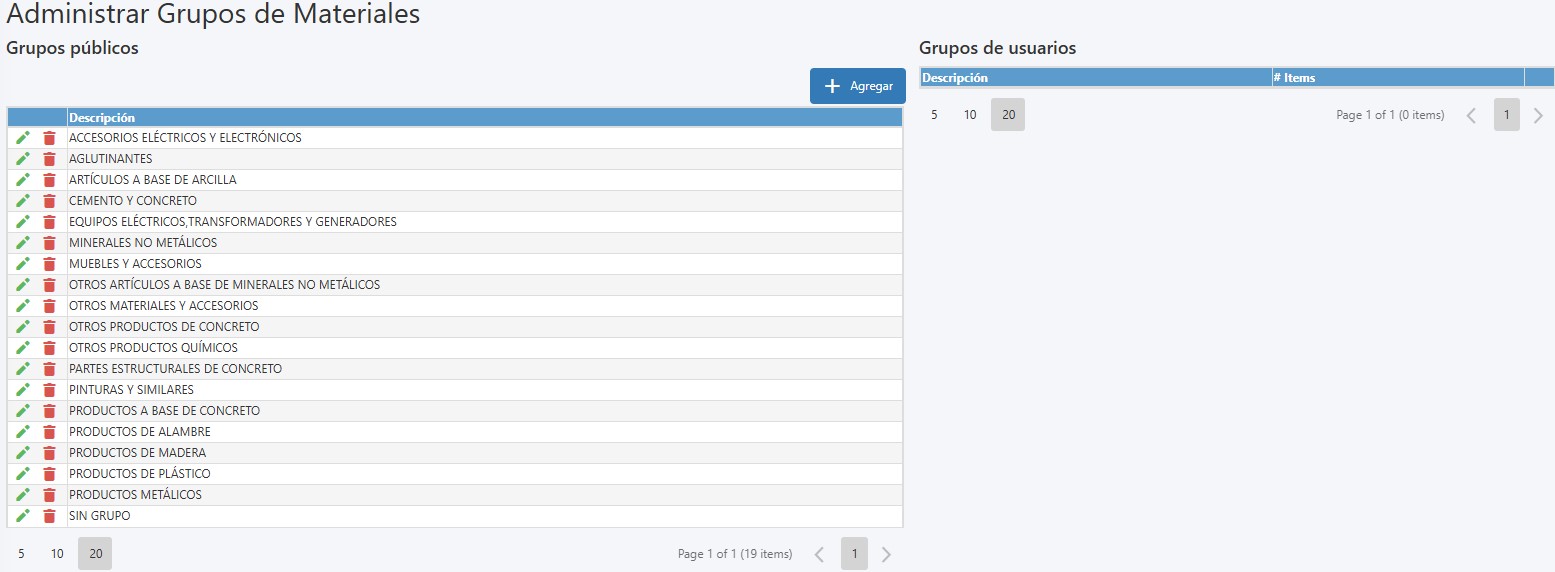This screenshot has width=1555, height=572.
Task: Click edit pencil for MUEBLES Y ACCESORIOS
Action: pyautogui.click(x=22, y=264)
